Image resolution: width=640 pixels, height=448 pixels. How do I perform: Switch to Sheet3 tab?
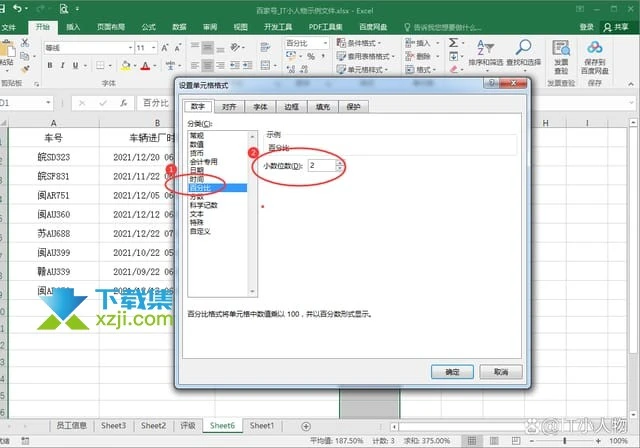[113, 426]
